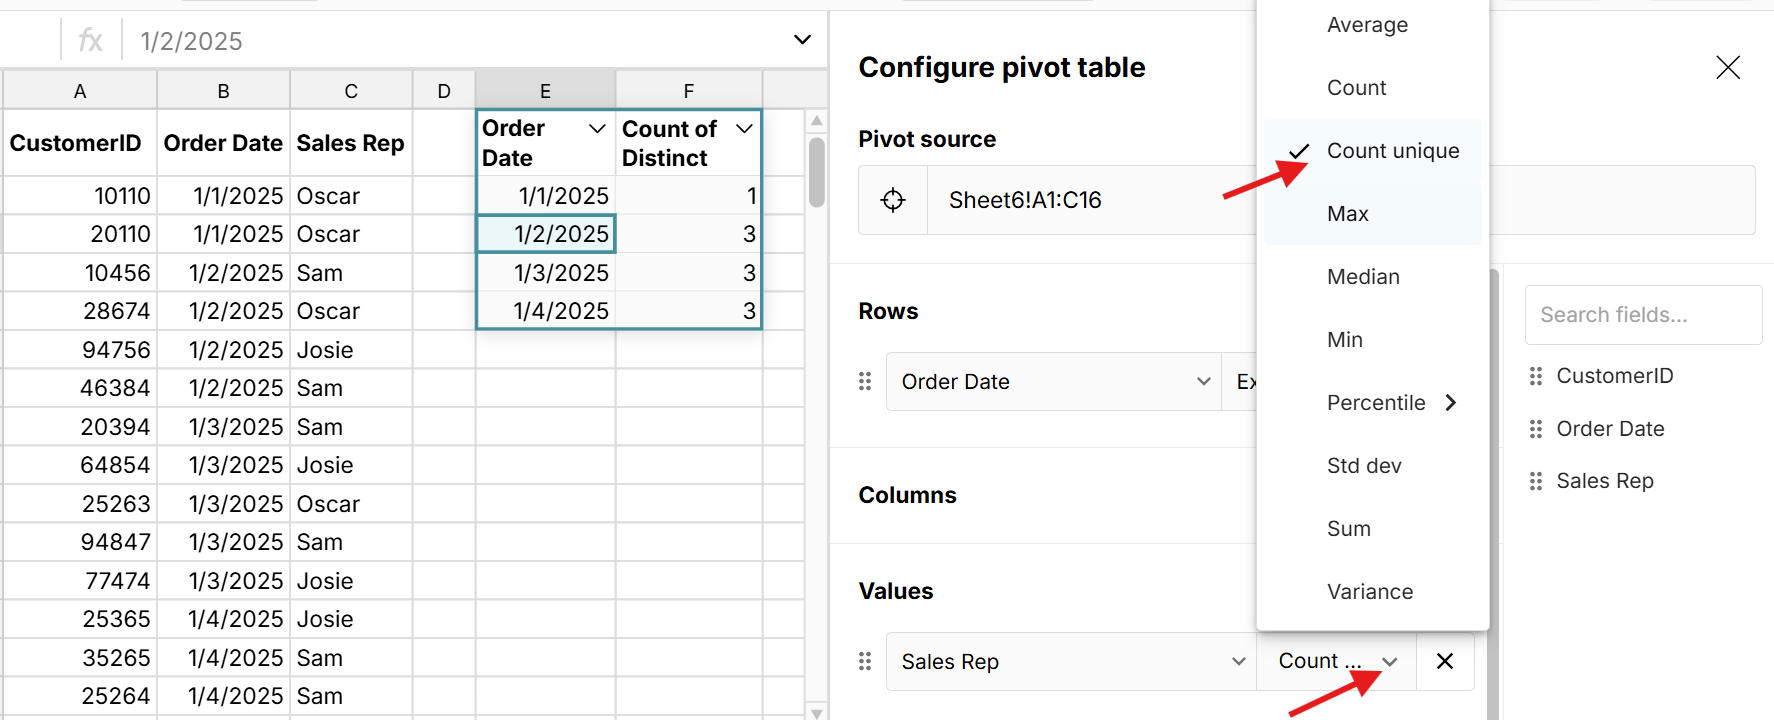Viewport: 1774px width, 720px height.
Task: Click grip icon next to Order Date field
Action: [1536, 429]
